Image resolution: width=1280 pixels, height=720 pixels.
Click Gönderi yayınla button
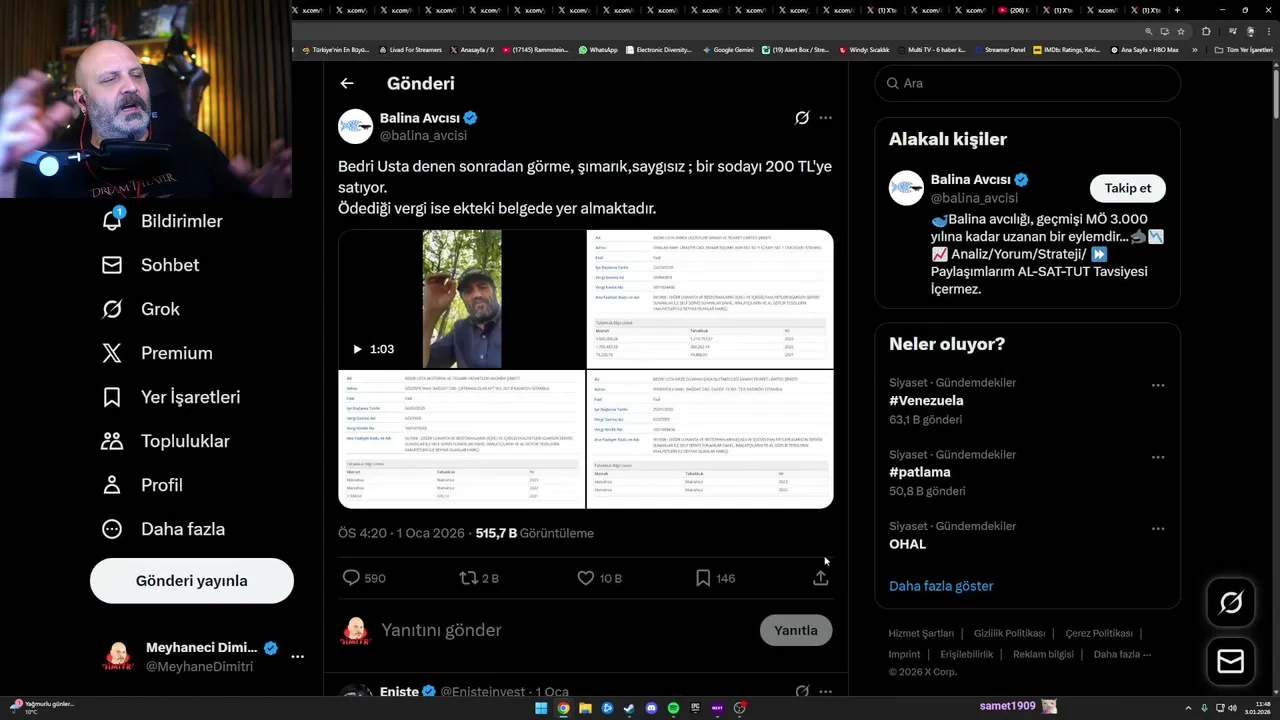(x=192, y=581)
